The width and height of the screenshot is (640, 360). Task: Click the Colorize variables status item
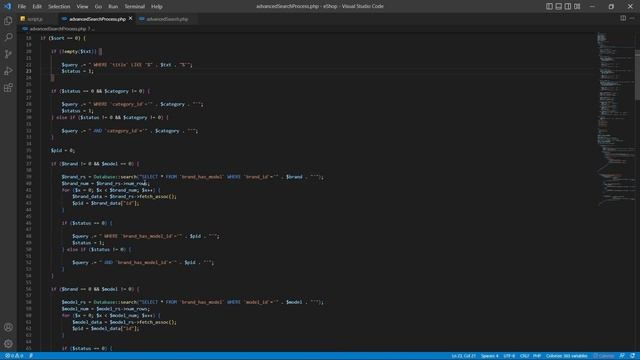tap(567, 356)
